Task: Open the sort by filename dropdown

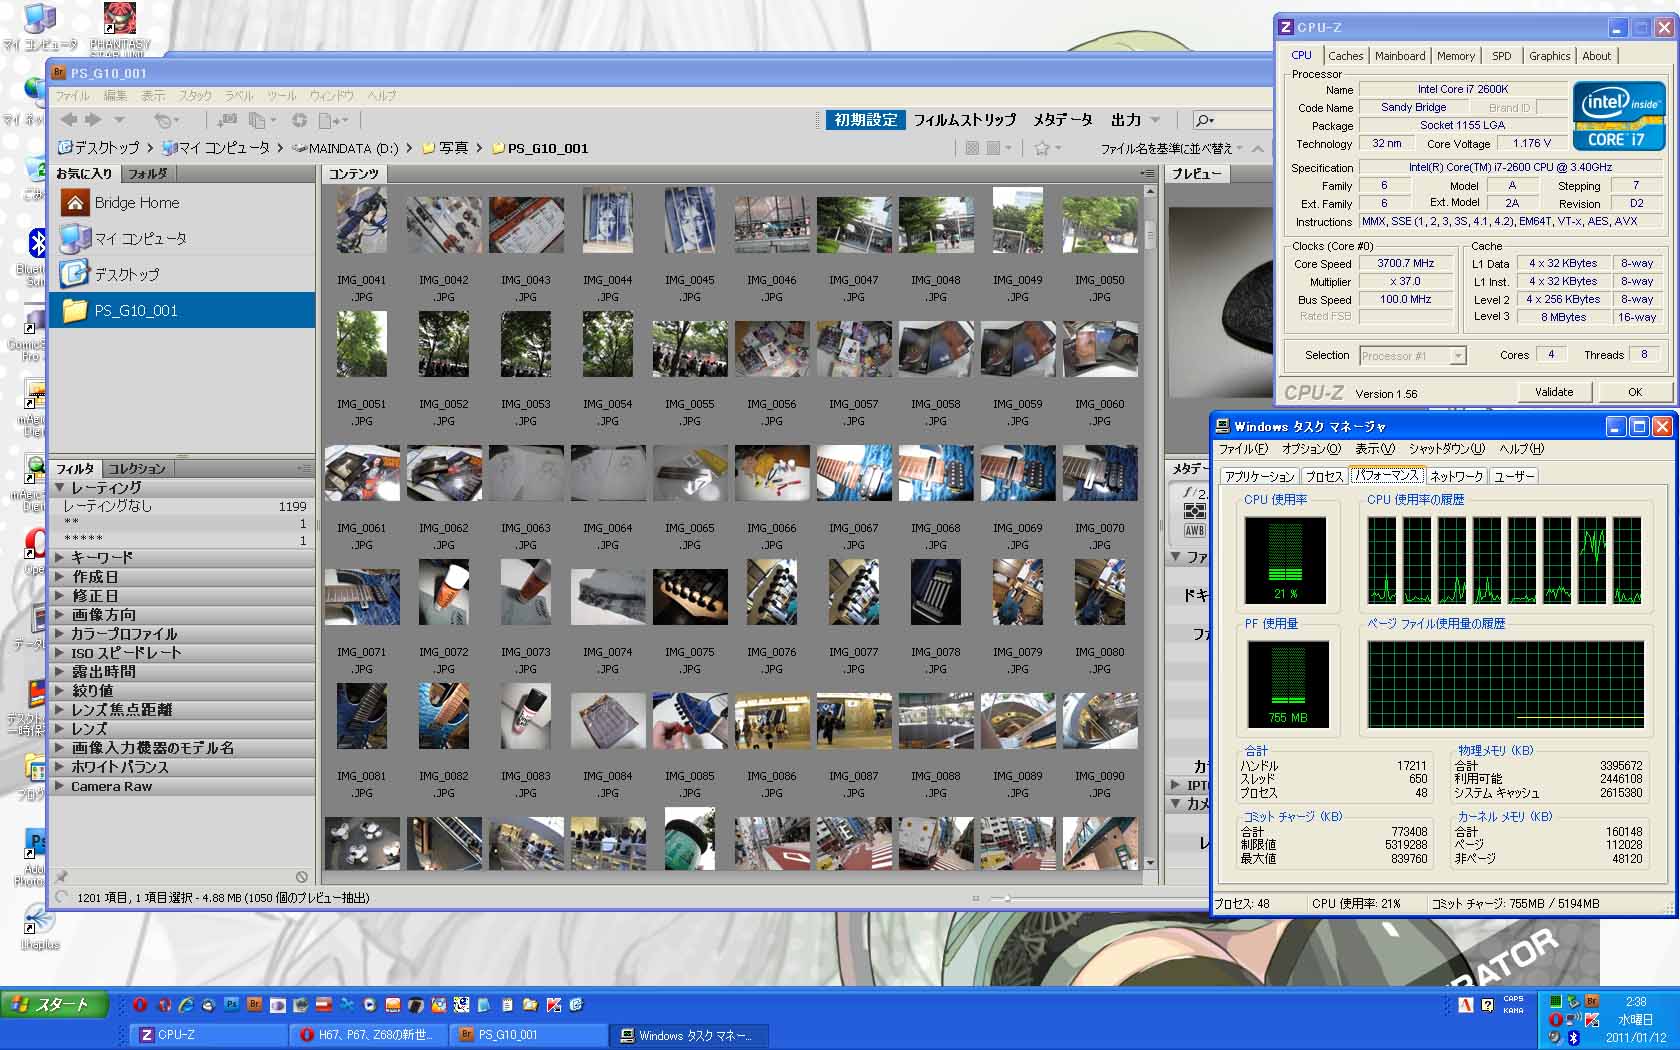Action: tap(1171, 149)
